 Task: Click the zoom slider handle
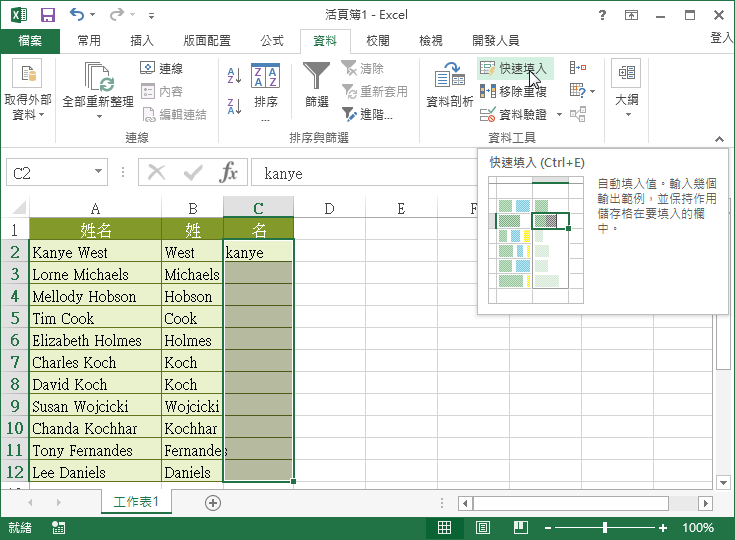(x=605, y=528)
